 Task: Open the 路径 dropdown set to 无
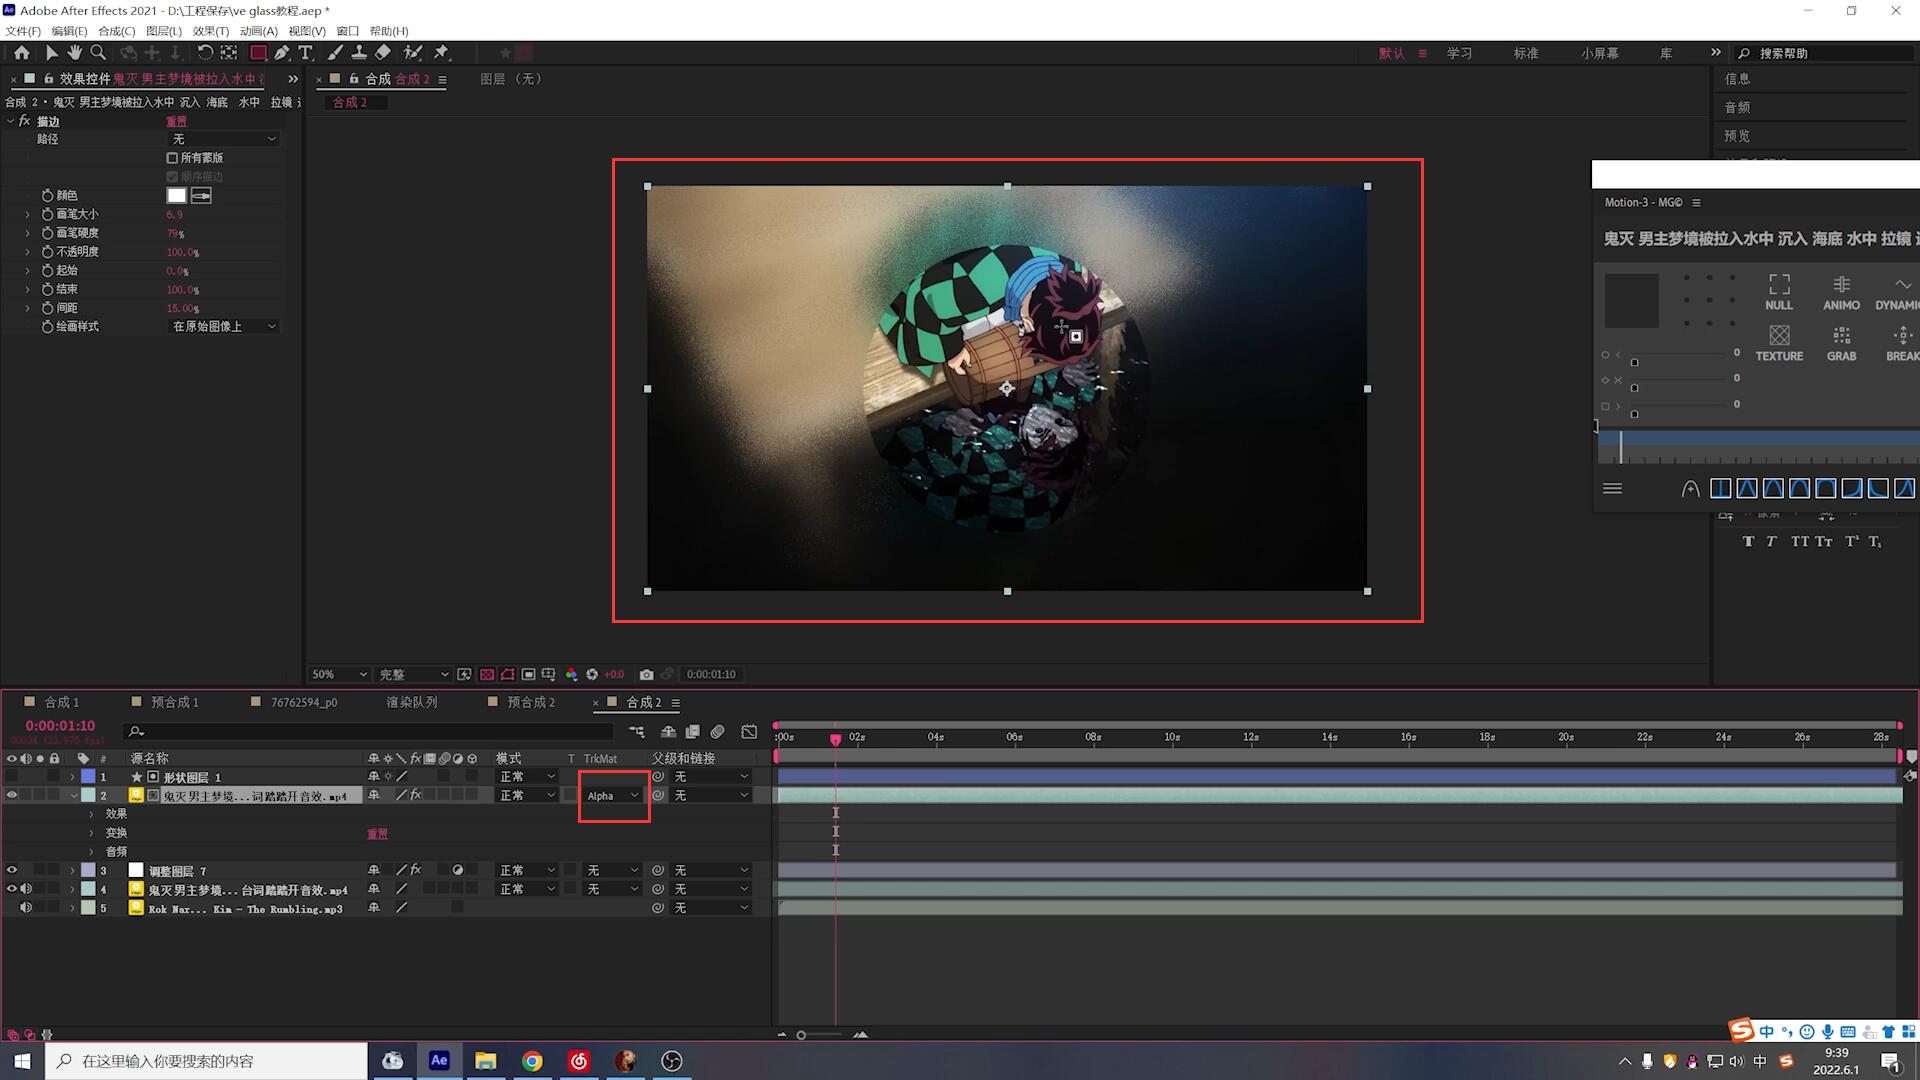coord(223,139)
